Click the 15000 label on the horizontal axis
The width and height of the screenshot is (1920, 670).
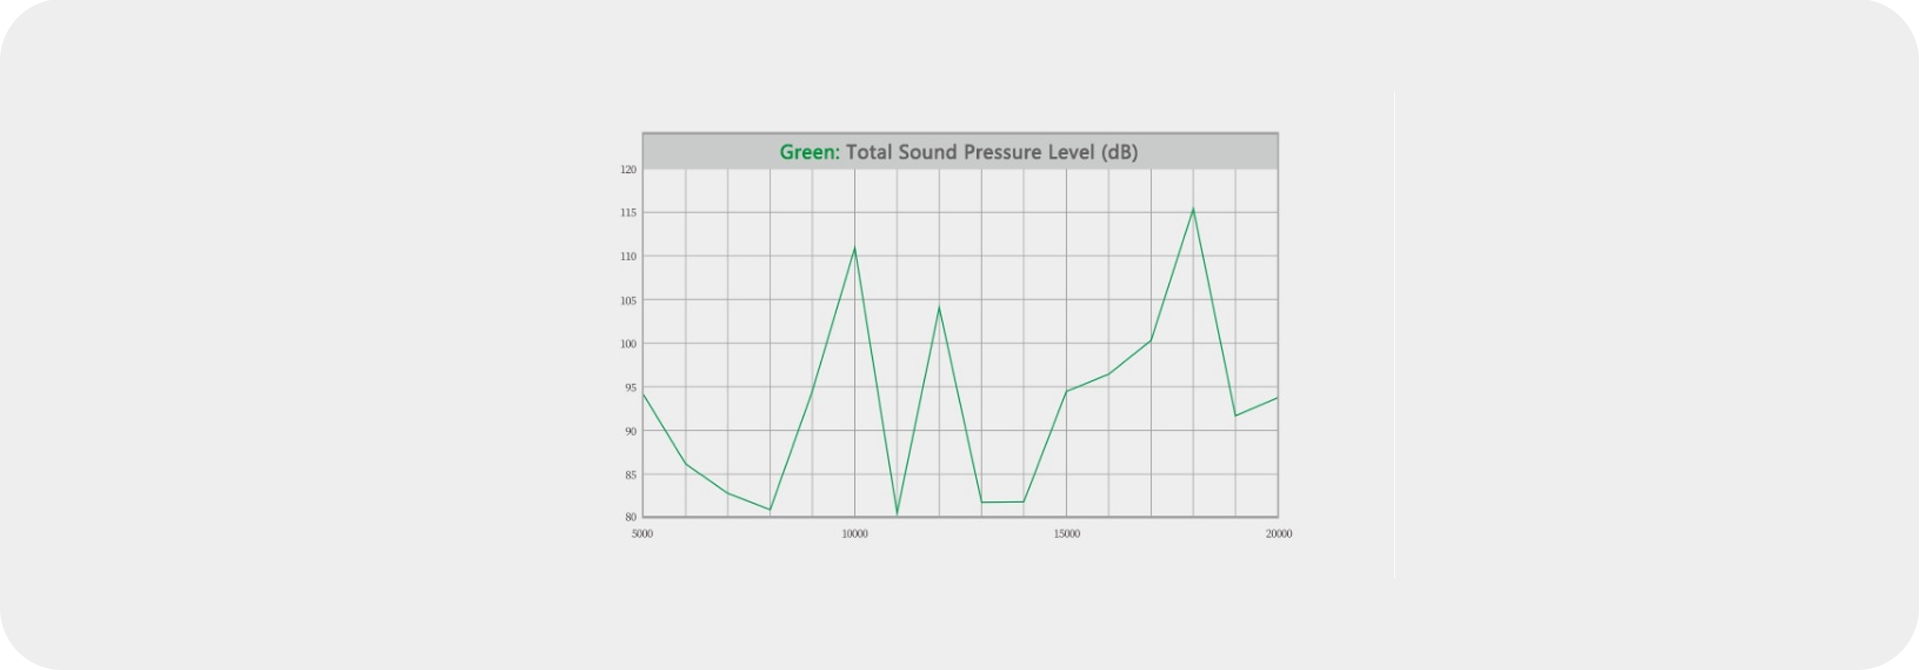click(1066, 534)
